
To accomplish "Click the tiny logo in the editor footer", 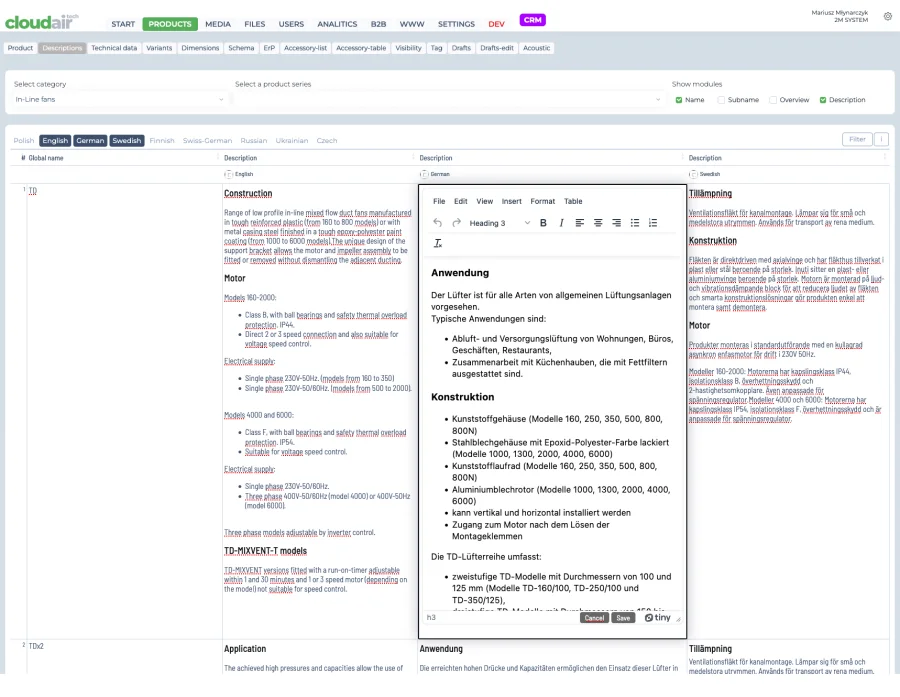I will (657, 618).
